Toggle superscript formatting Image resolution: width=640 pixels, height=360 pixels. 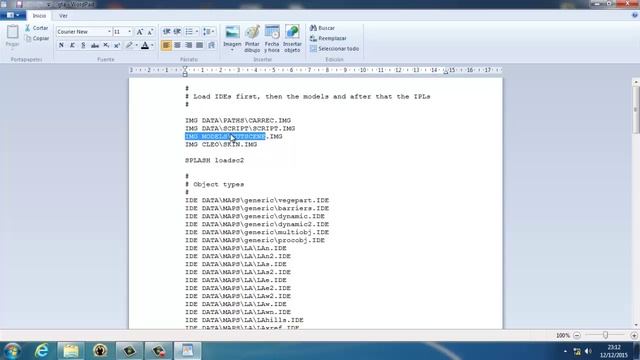click(117, 45)
